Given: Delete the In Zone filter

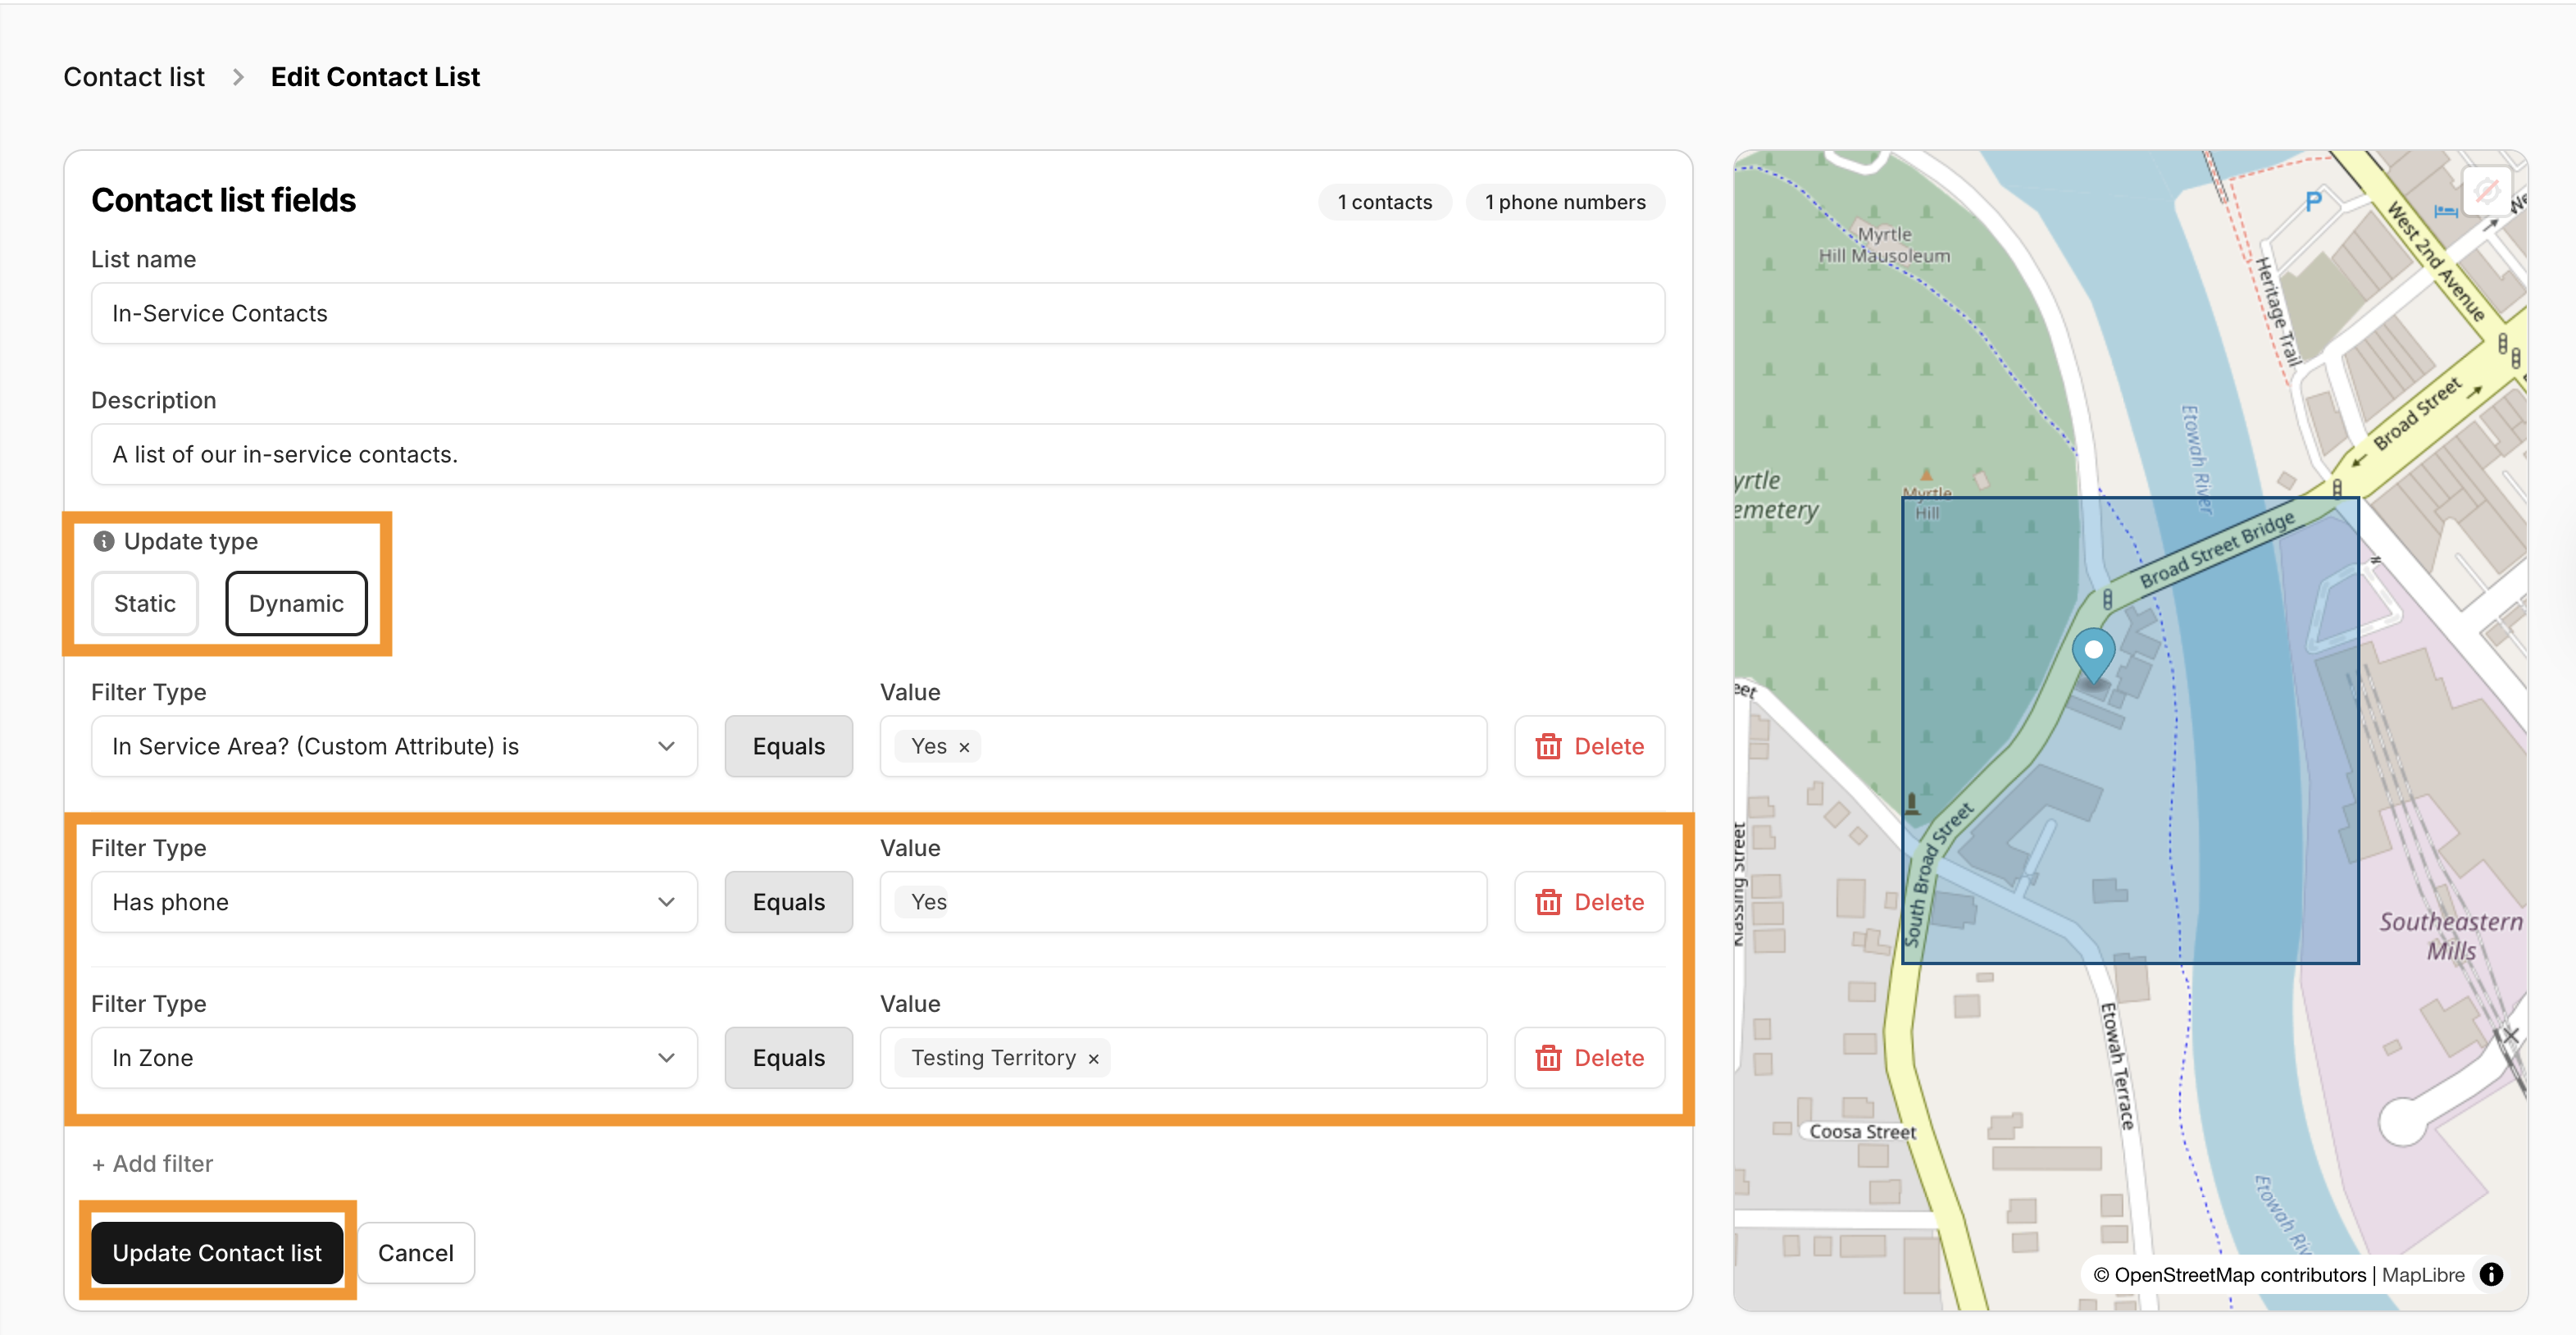Looking at the screenshot, I should tap(1588, 1058).
